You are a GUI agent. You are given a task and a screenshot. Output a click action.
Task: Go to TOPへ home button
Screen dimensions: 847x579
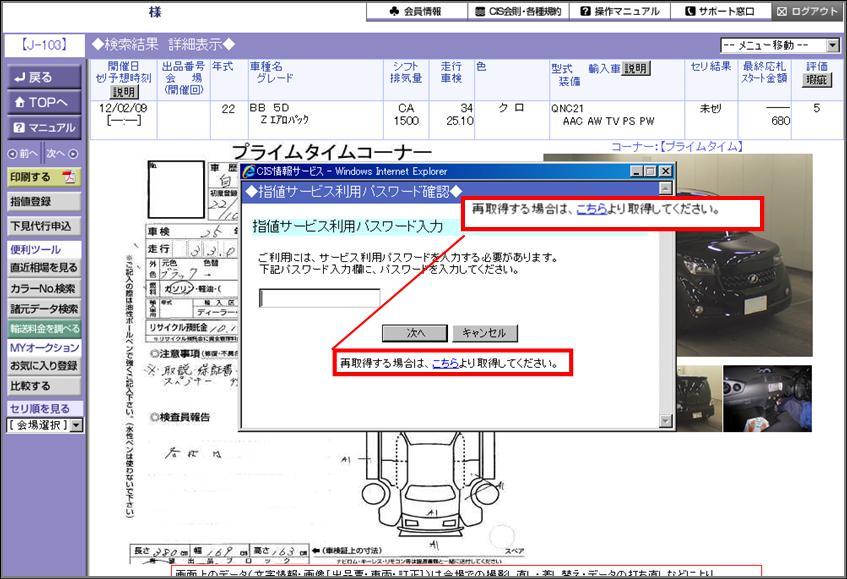(x=44, y=102)
